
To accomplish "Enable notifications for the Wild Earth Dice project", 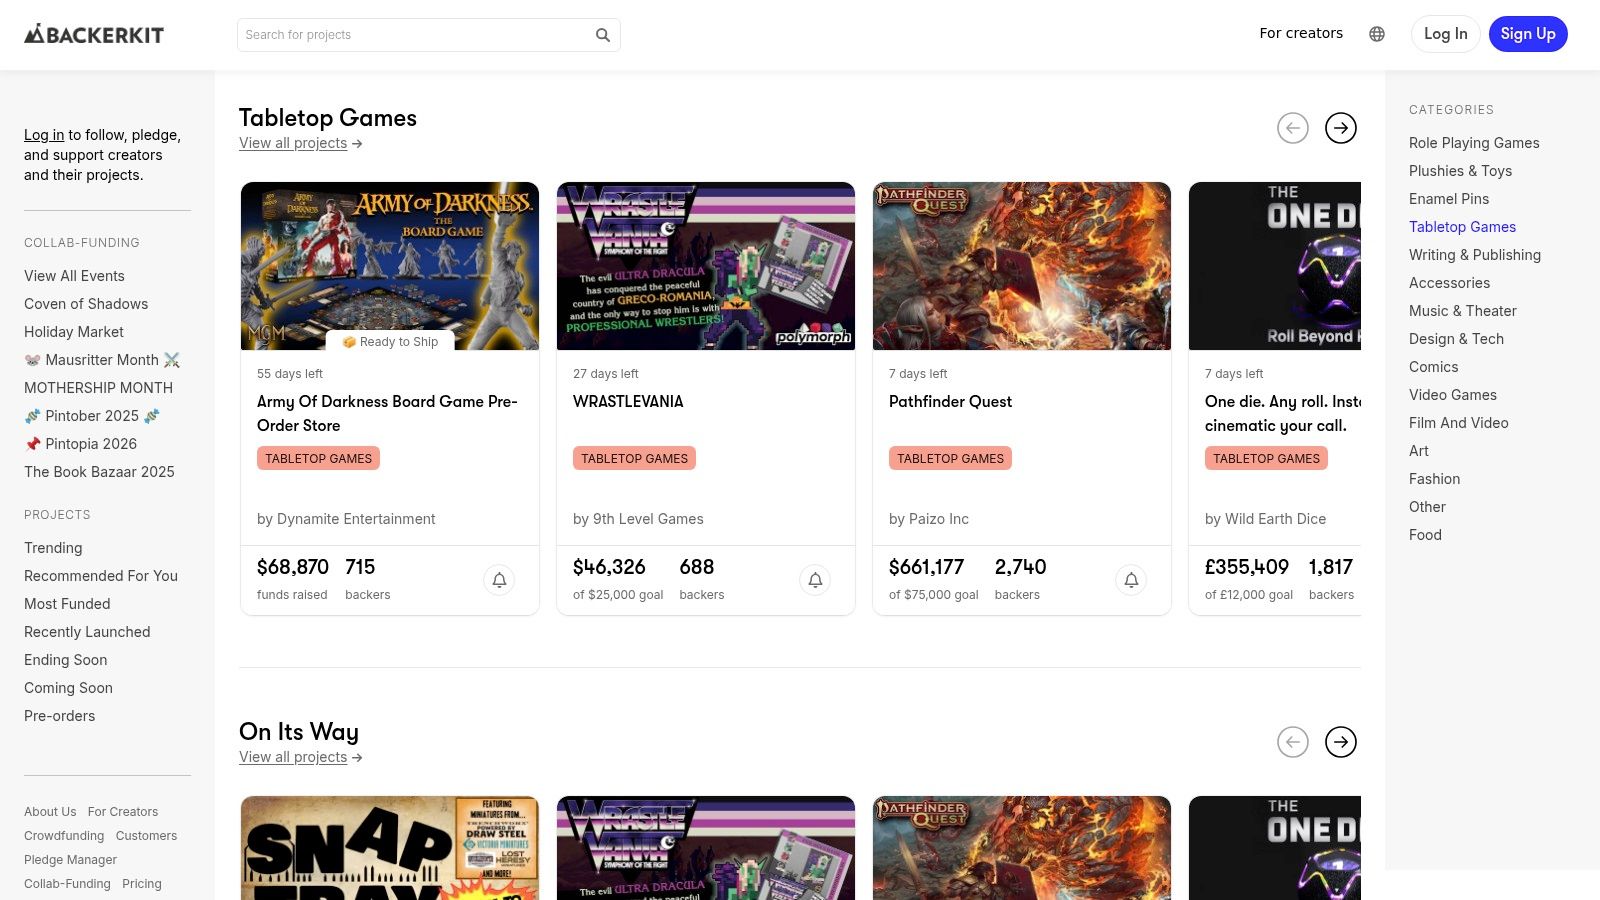I will click(x=1447, y=580).
